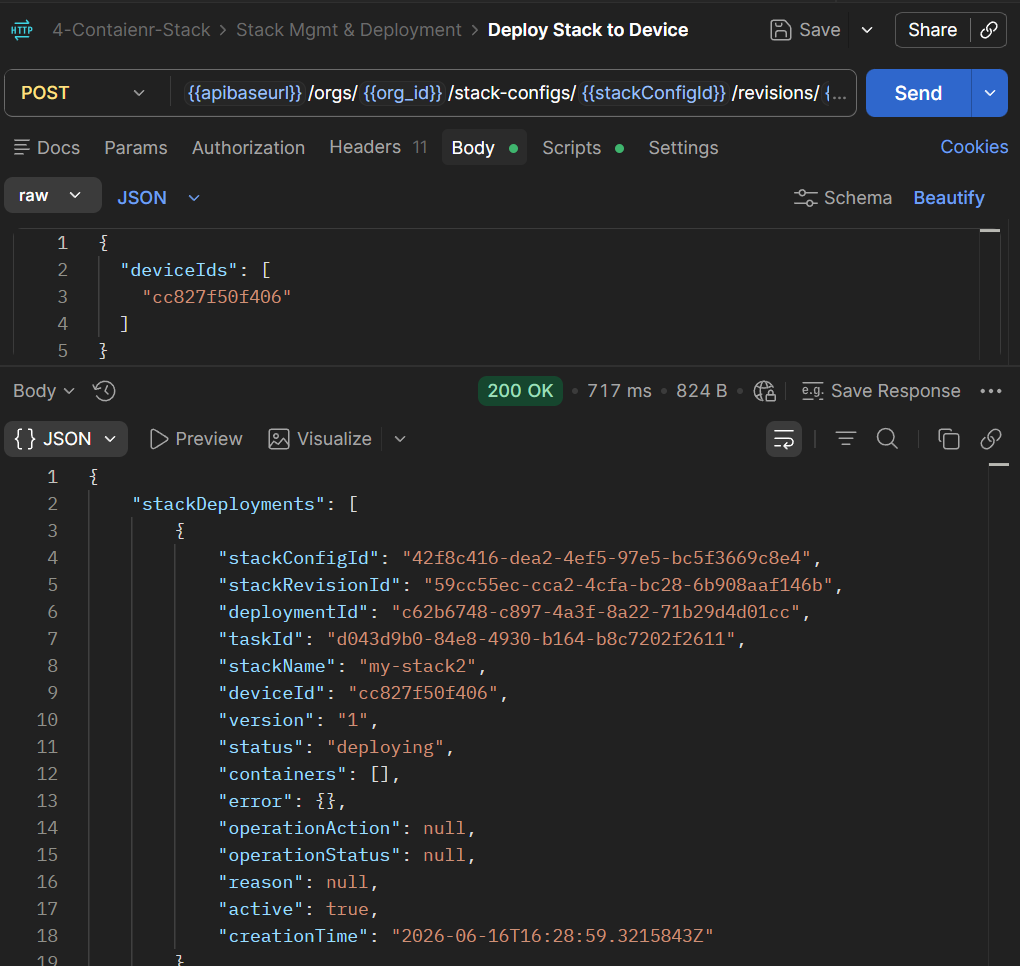The image size is (1020, 966).
Task: Click the "cc827f50f406" value in request body
Action: coord(217,297)
